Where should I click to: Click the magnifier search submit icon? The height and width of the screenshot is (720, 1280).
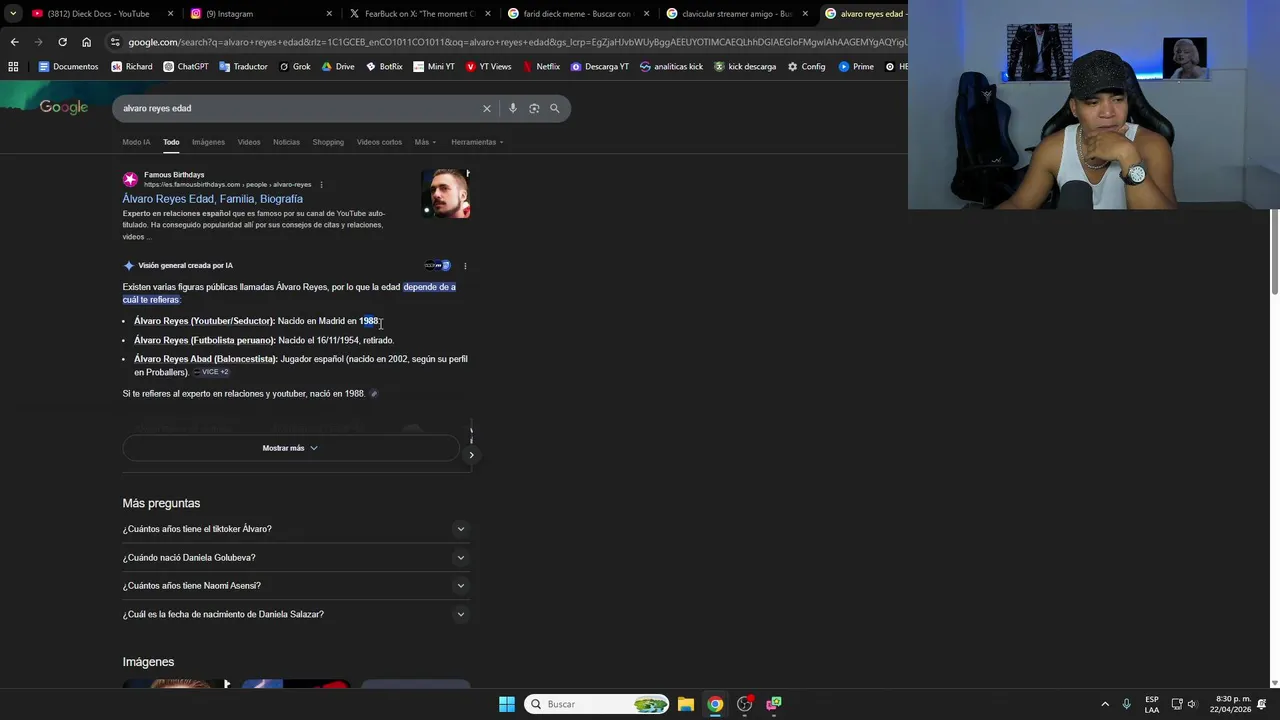(555, 108)
